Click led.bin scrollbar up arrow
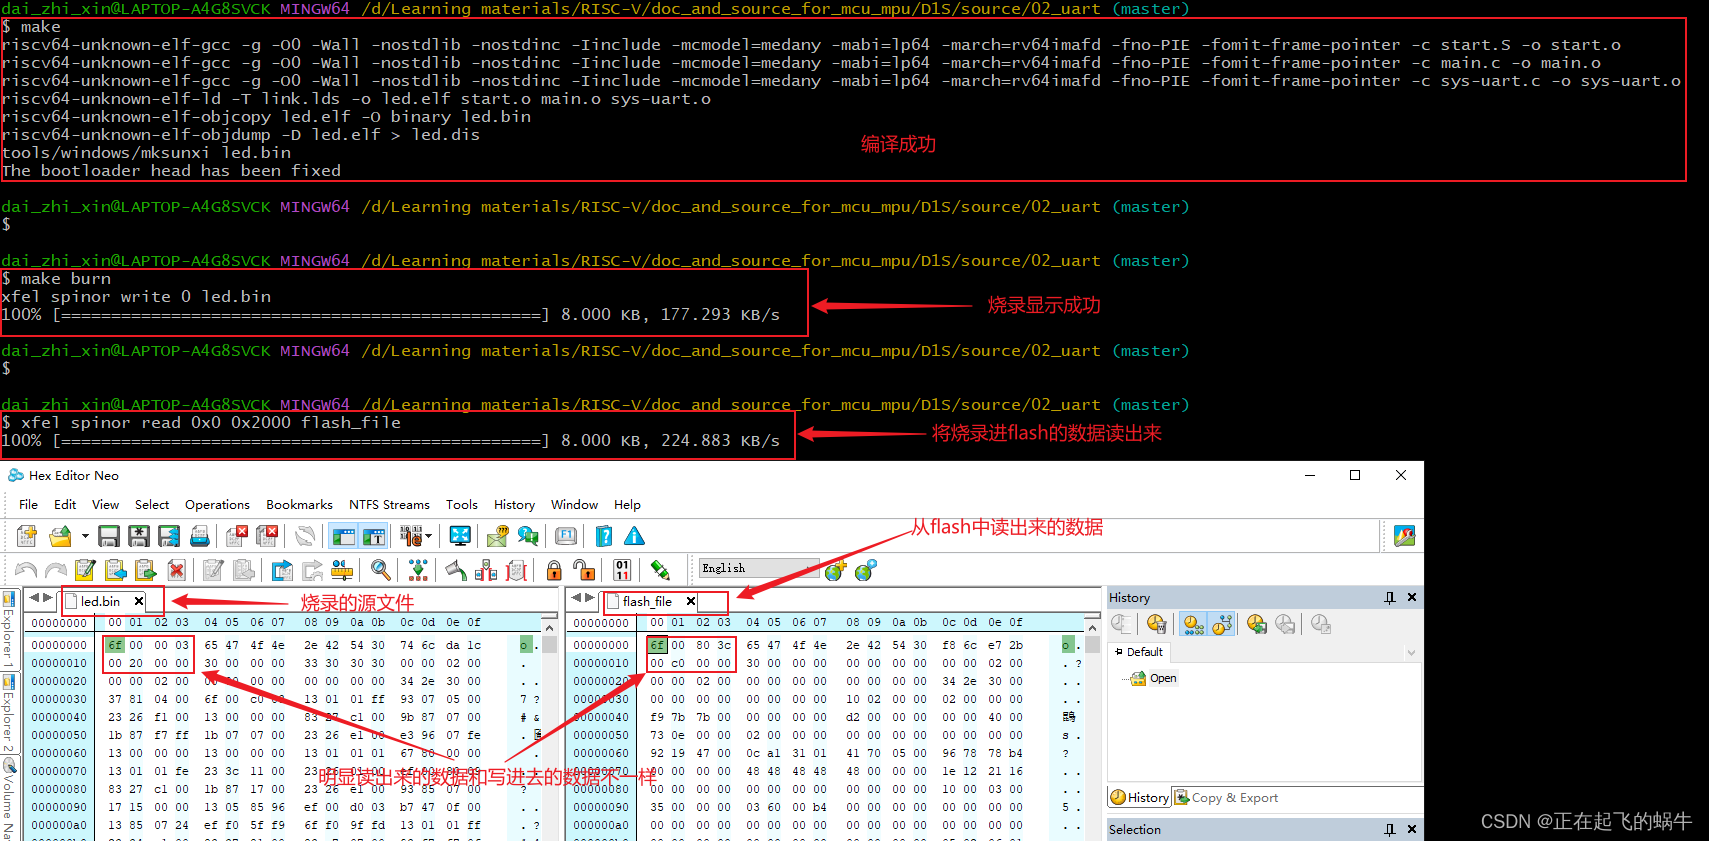This screenshot has height=841, width=1709. (x=549, y=627)
